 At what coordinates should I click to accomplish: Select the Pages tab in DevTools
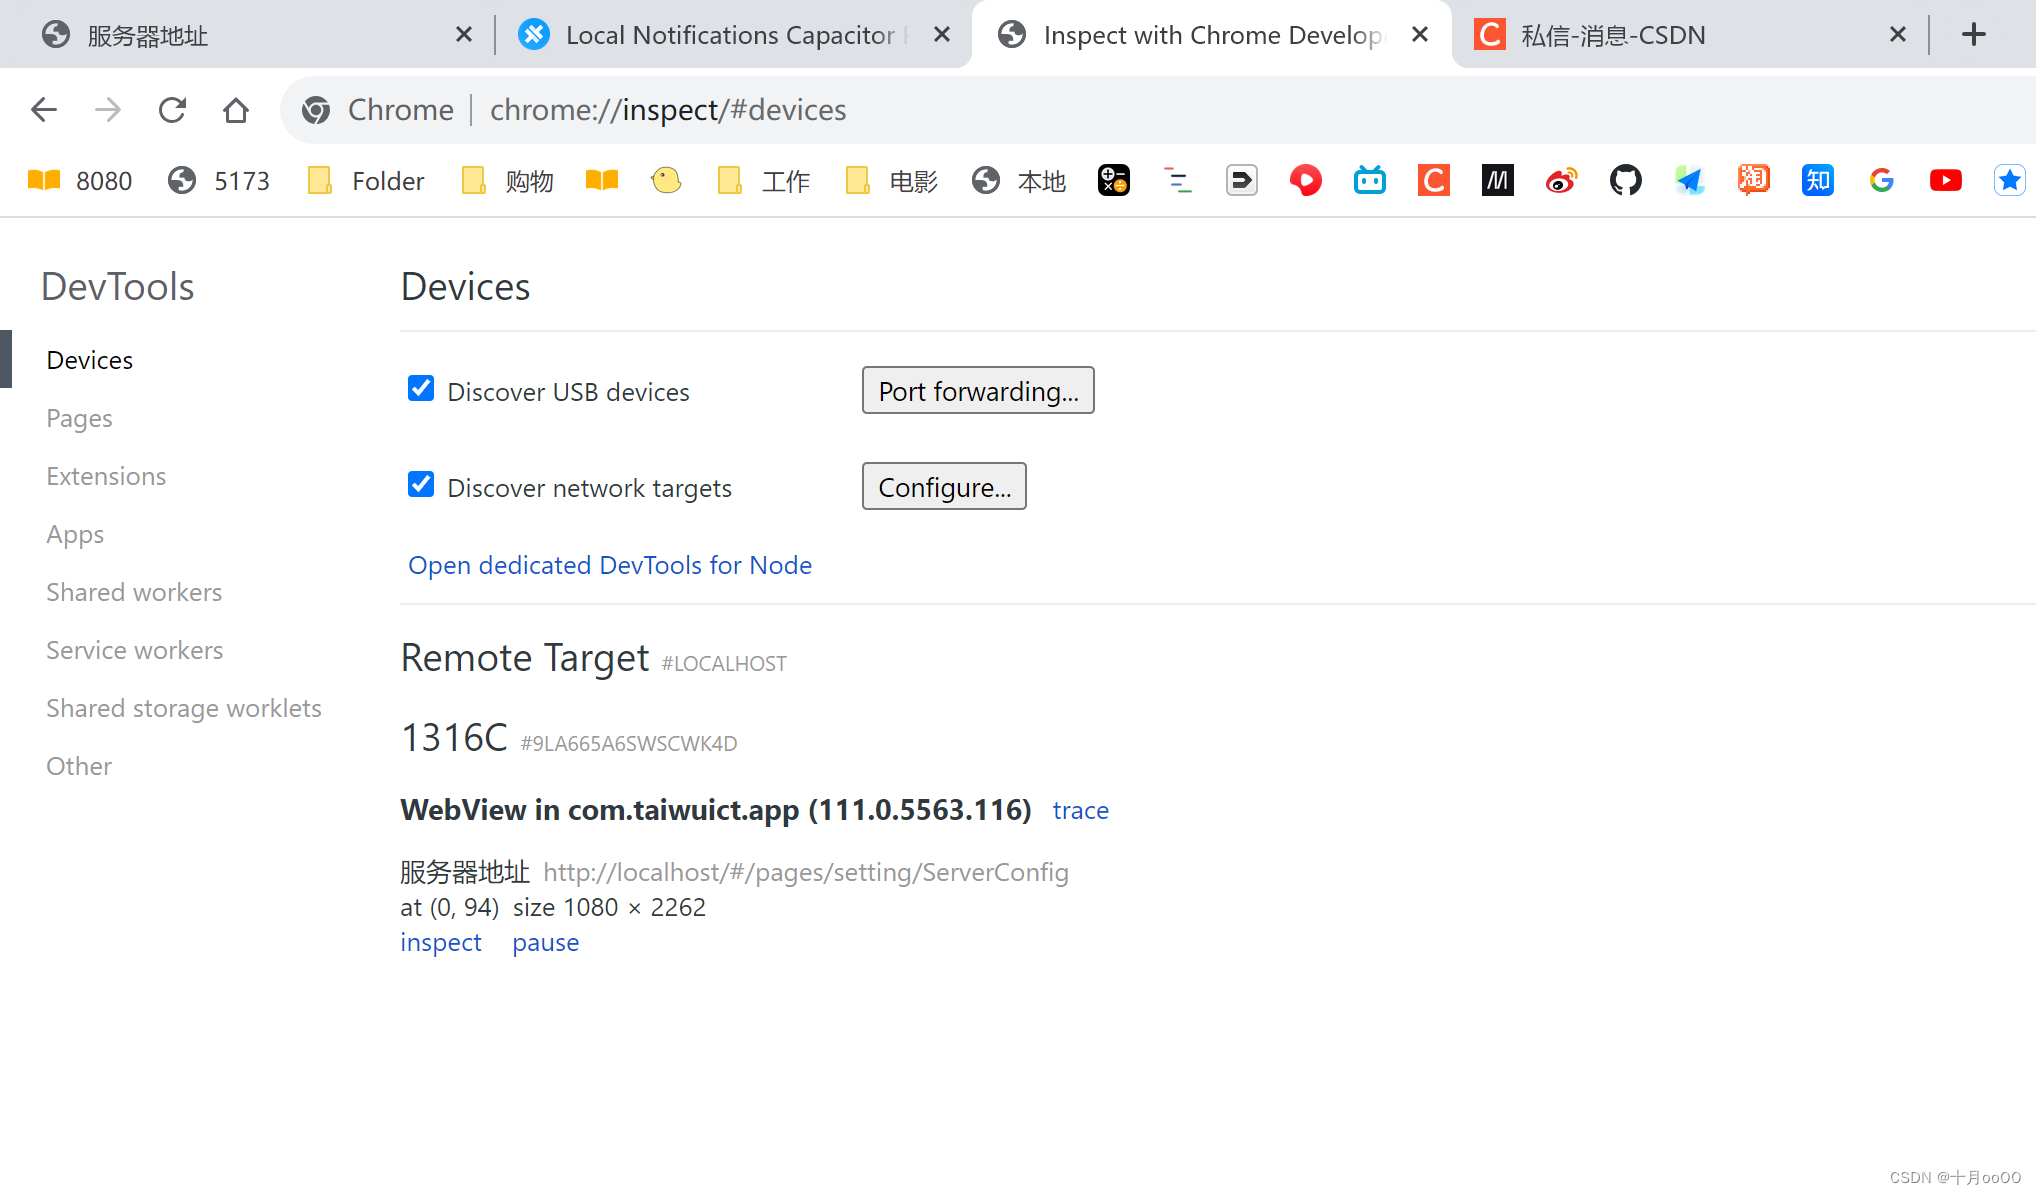tap(80, 418)
